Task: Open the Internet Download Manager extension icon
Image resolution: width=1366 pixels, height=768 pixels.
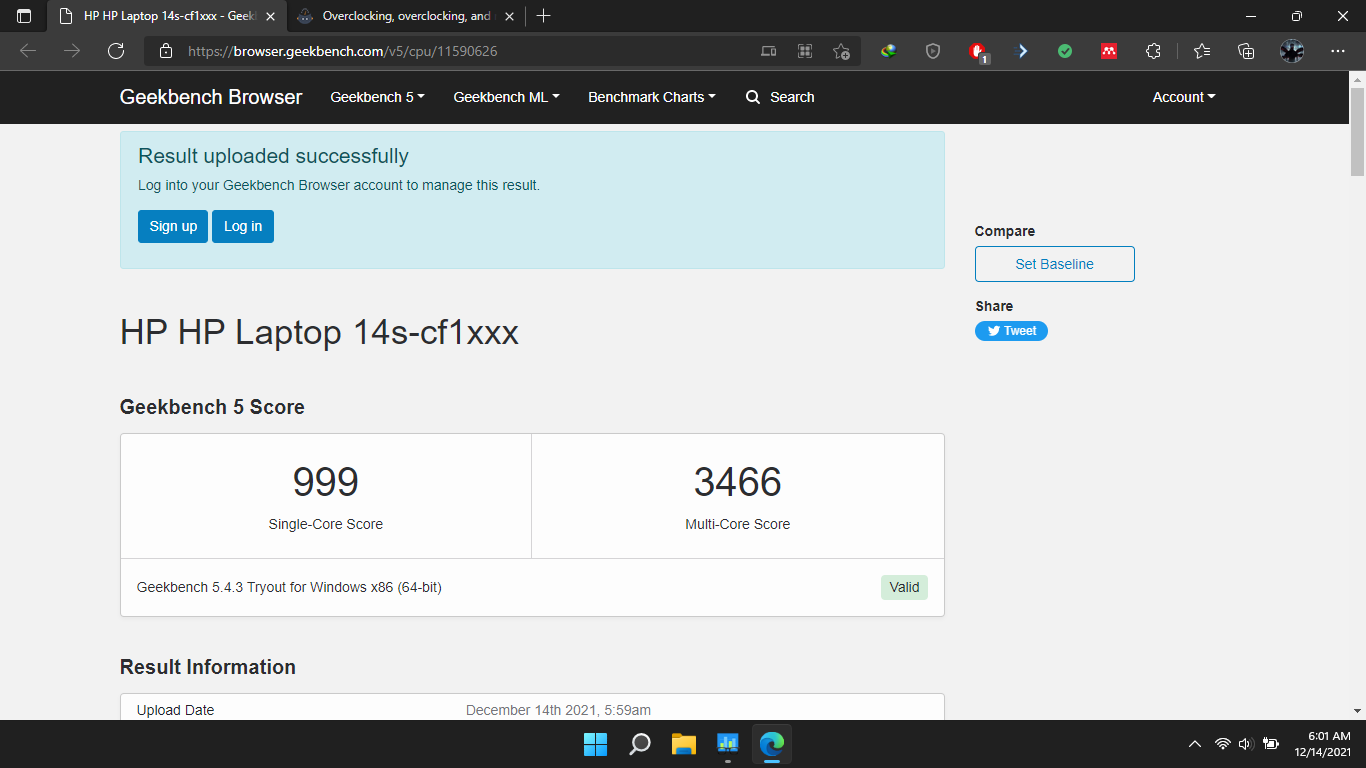Action: click(x=888, y=51)
